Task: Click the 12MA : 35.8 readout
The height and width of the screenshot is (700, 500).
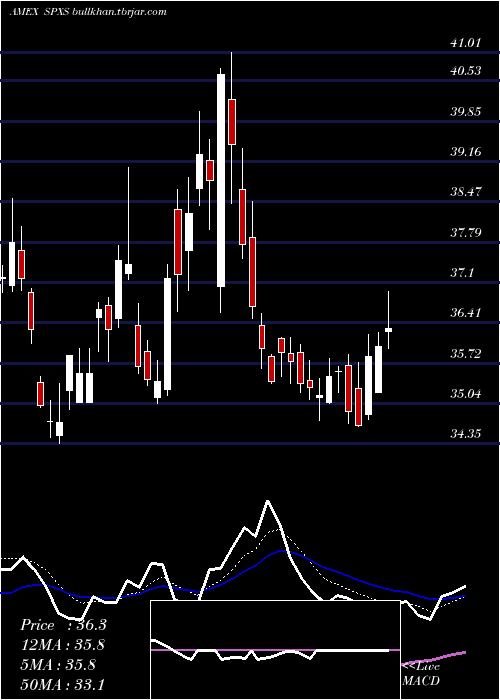Action: coord(63,645)
